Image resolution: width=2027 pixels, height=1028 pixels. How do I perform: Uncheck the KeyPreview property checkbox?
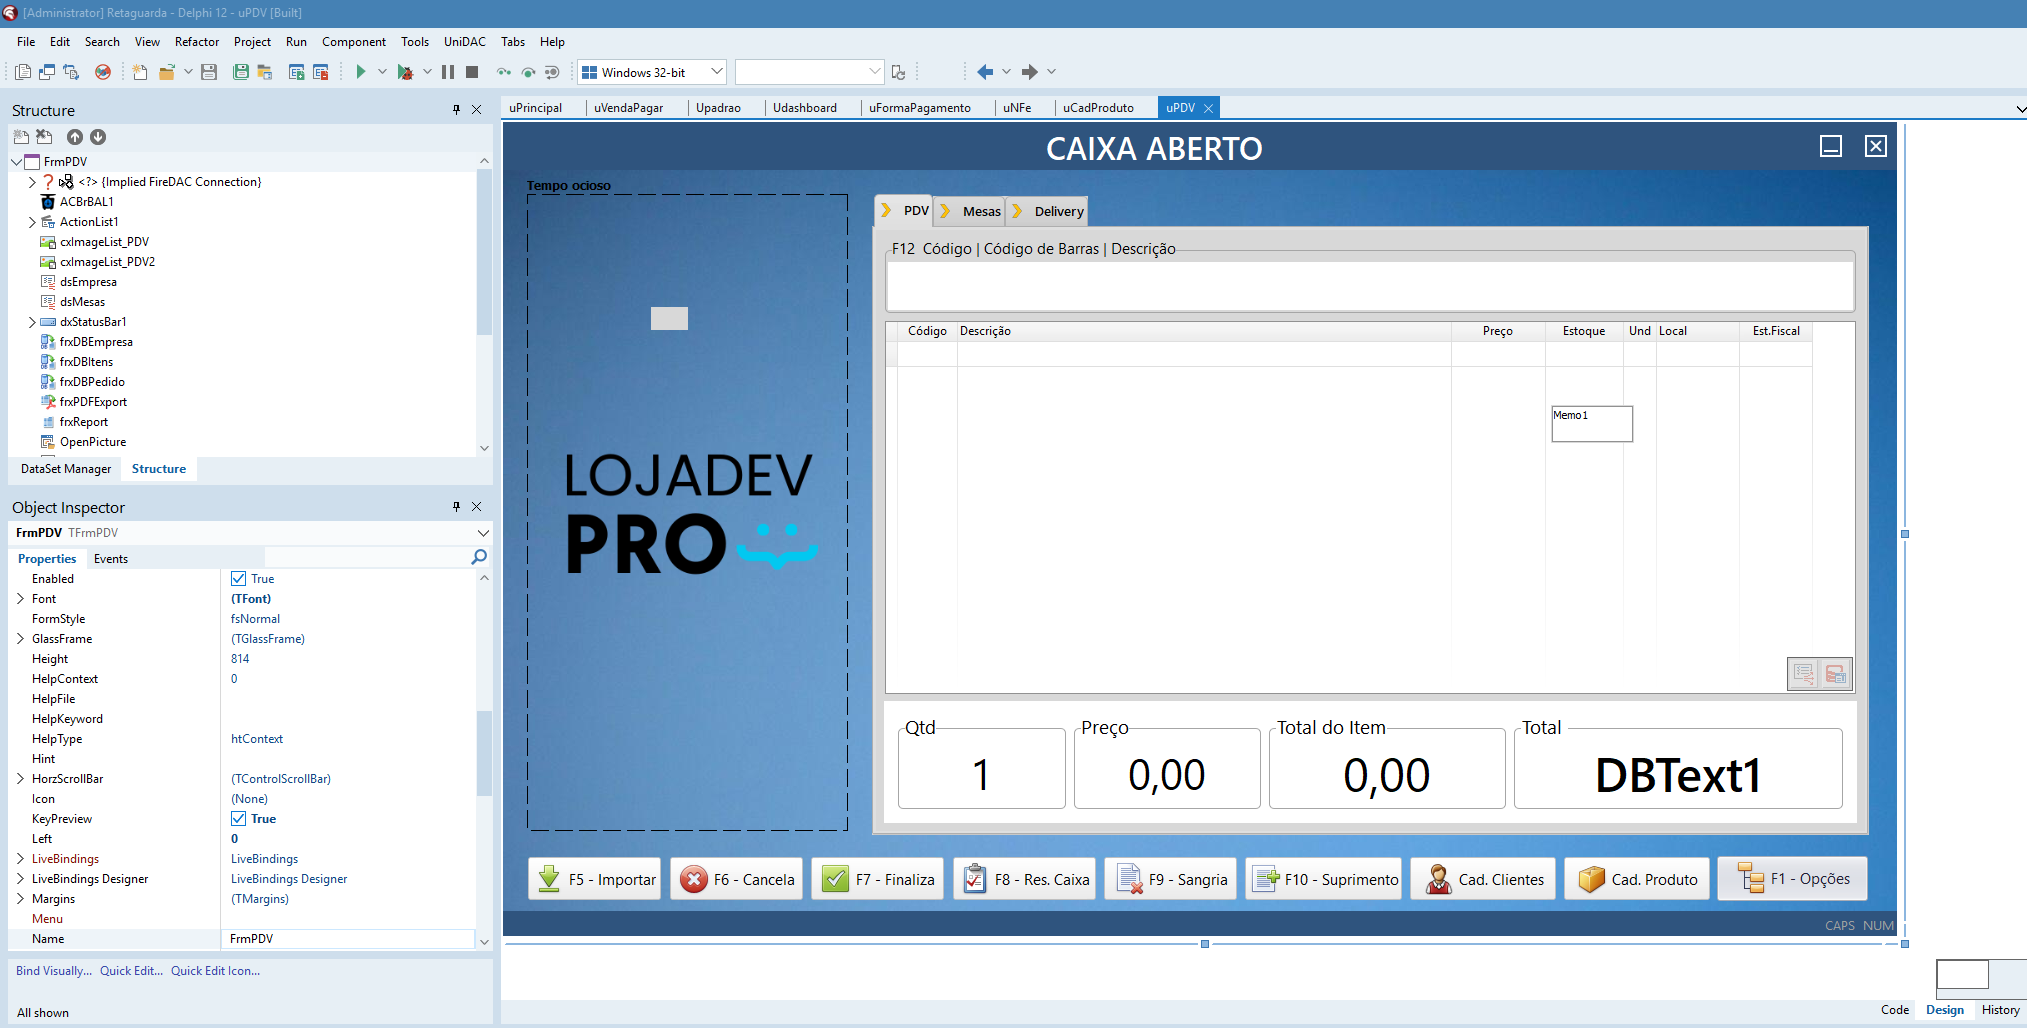click(x=239, y=819)
